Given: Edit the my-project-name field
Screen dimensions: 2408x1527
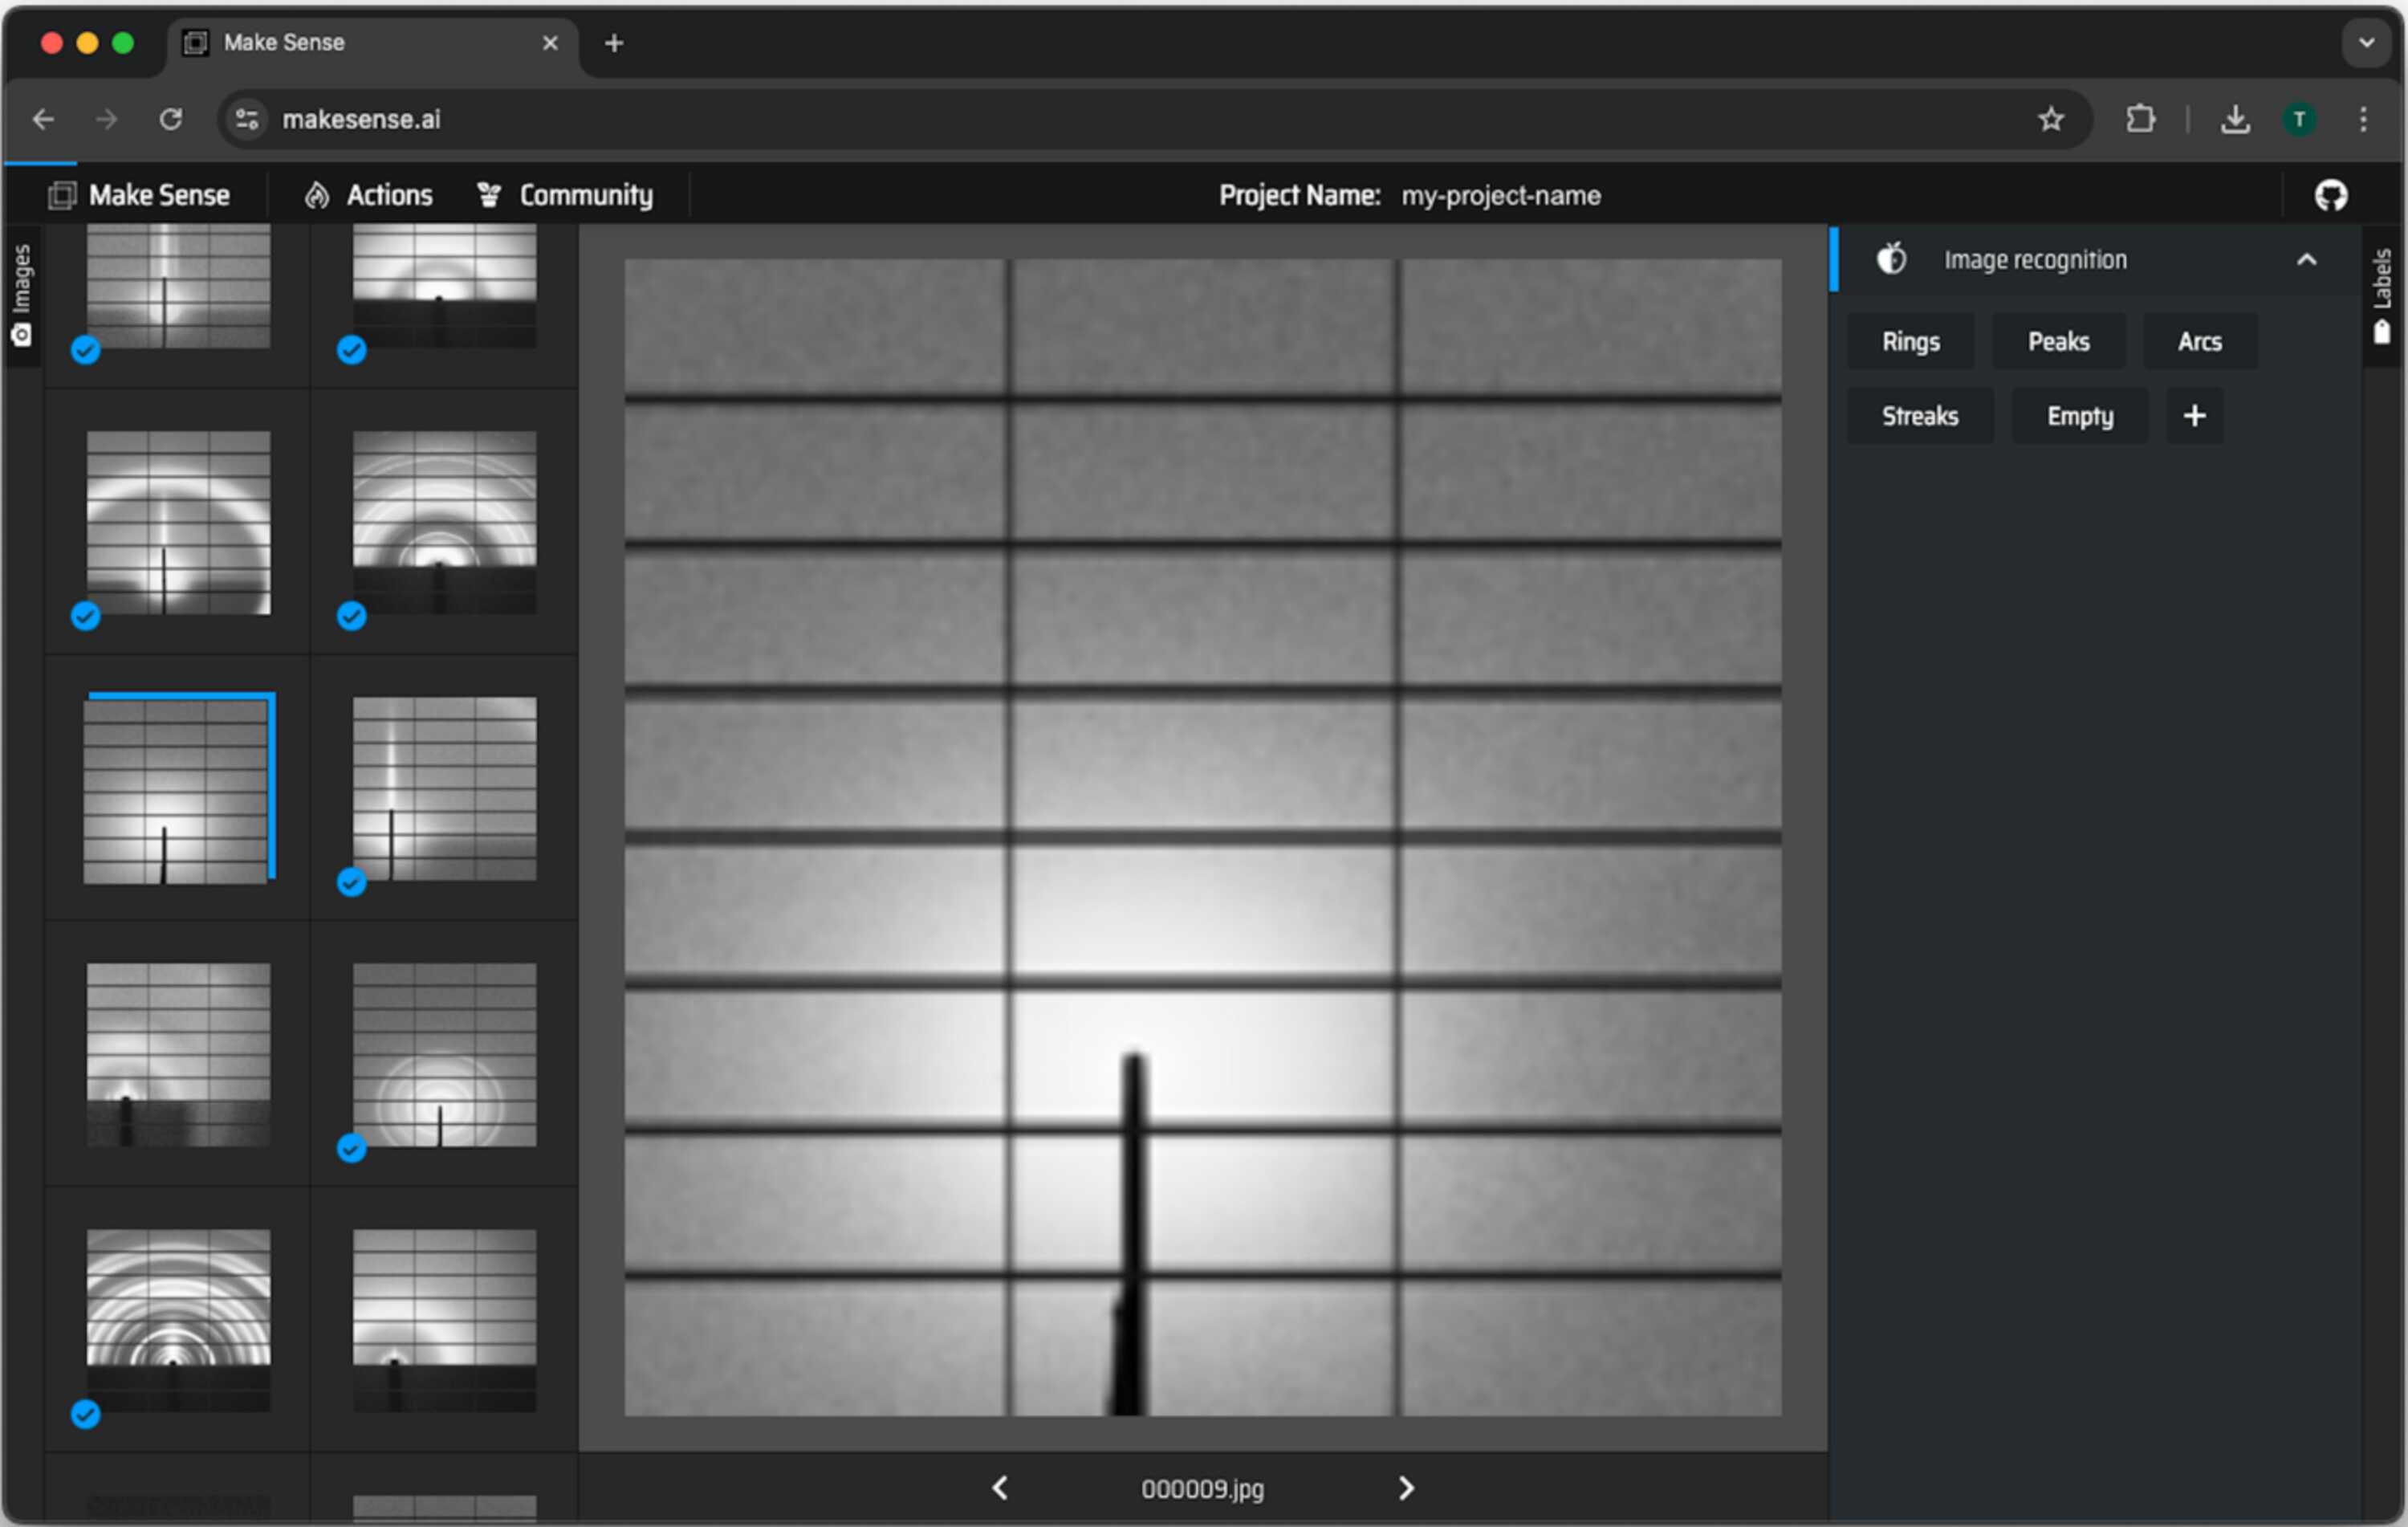Looking at the screenshot, I should tap(1501, 195).
